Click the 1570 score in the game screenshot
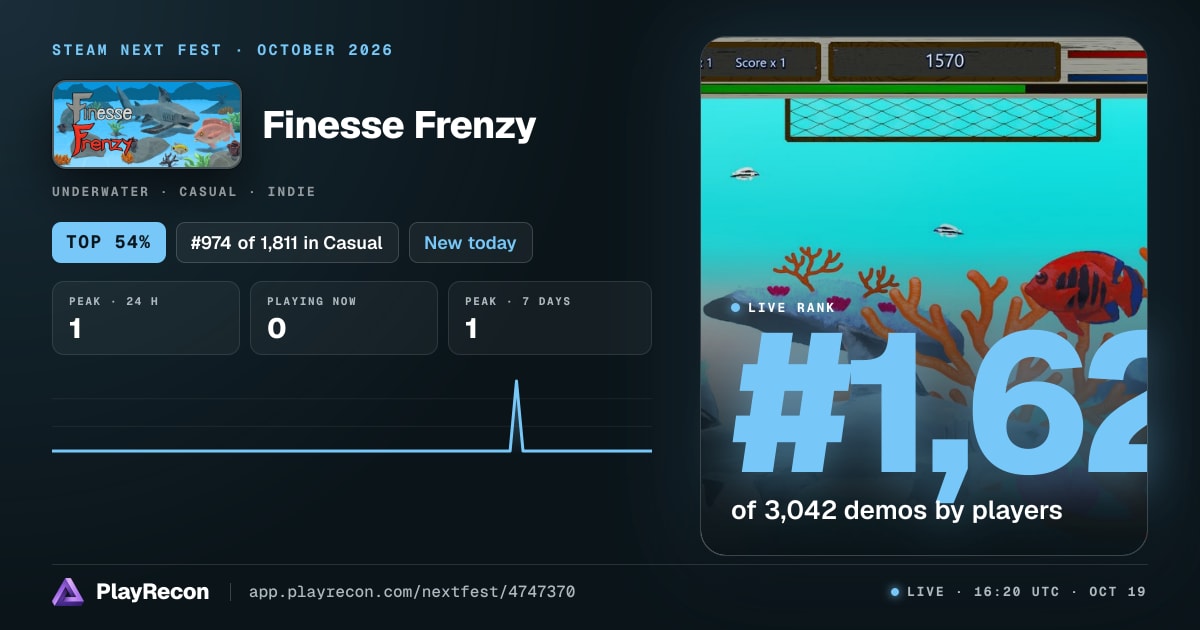The image size is (1200, 630). tap(944, 61)
